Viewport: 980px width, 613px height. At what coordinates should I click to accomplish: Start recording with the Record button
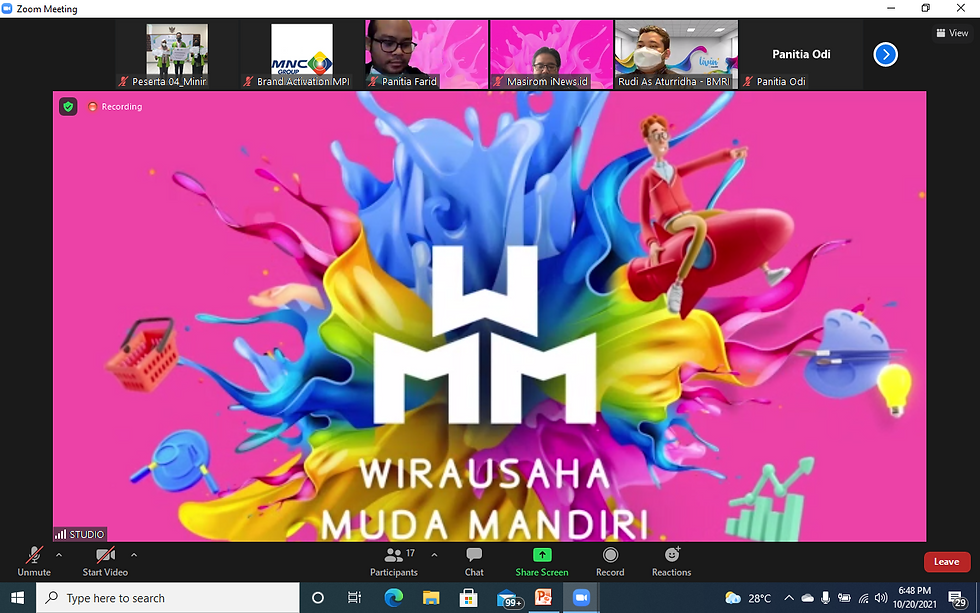click(x=610, y=562)
